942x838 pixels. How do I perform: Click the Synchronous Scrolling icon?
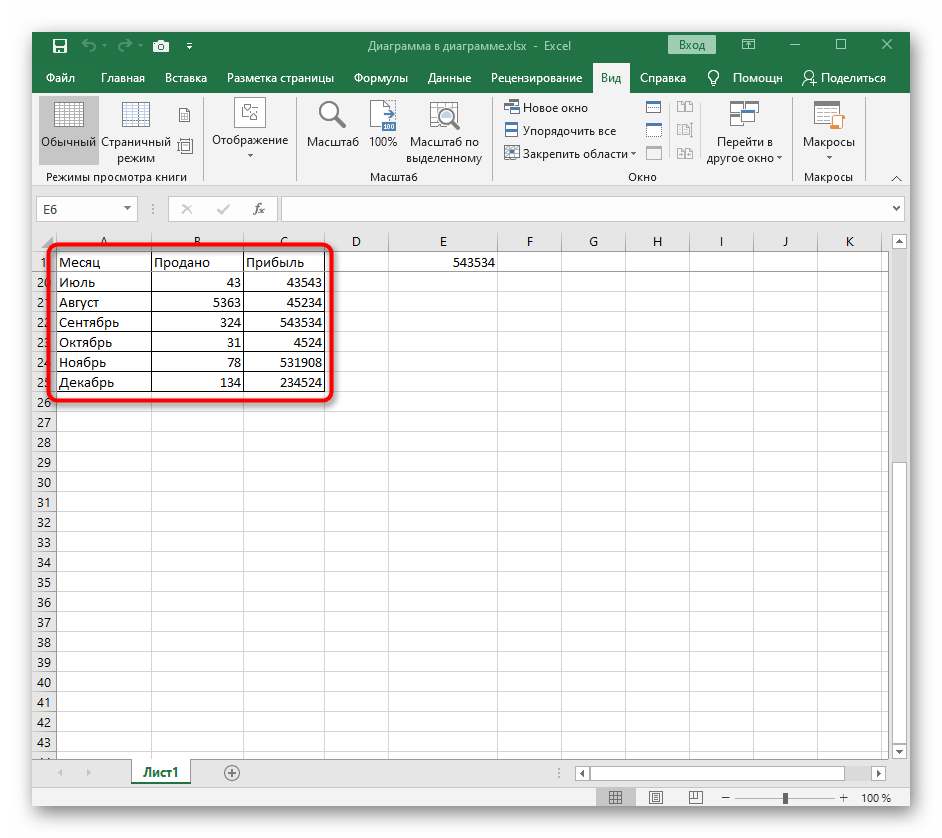pos(684,130)
